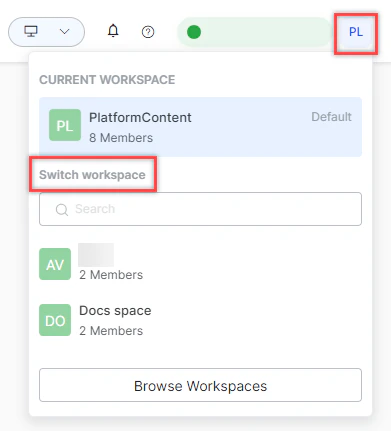Image resolution: width=391 pixels, height=431 pixels.
Task: Focus the workspace Search field
Action: coord(200,209)
